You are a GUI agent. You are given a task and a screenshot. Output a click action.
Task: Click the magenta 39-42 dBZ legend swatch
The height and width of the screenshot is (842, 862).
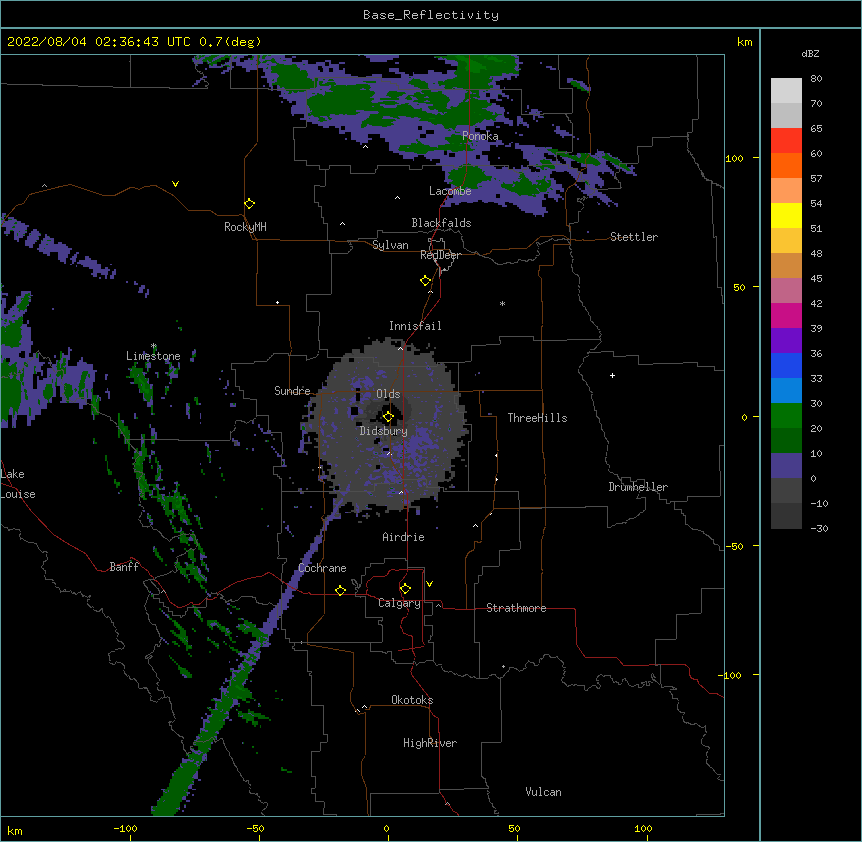point(786,315)
